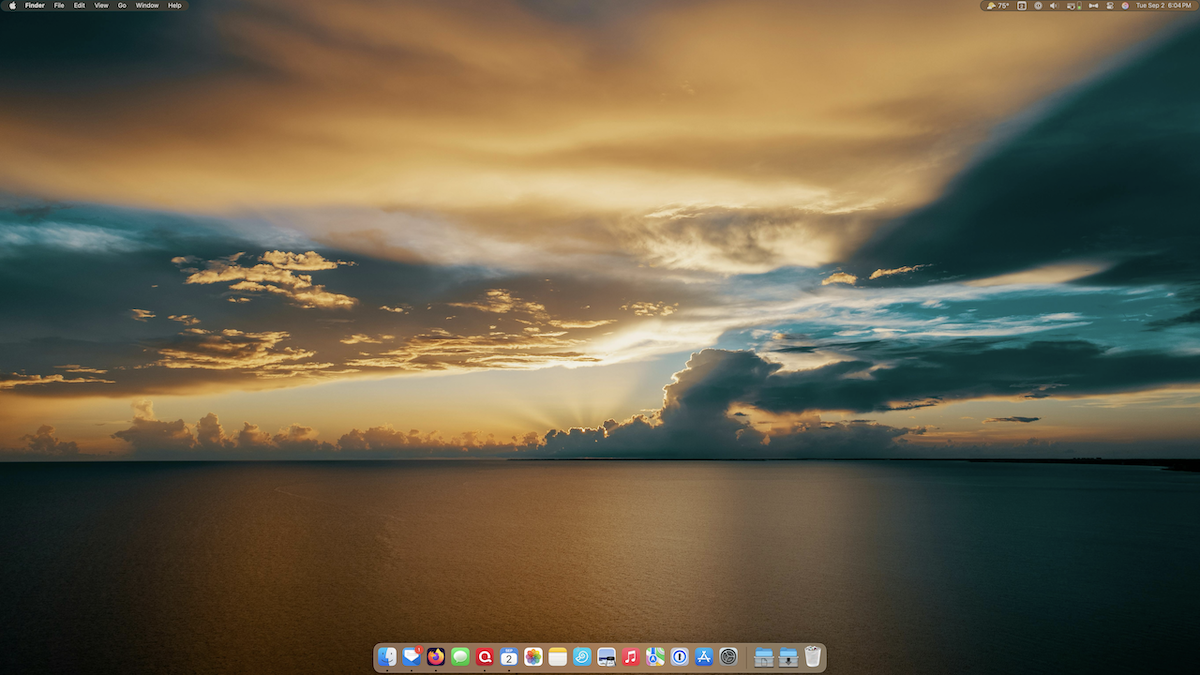Screen dimensions: 1200x675
Task: Click the volume icon in the menu bar
Action: coord(1054,5)
